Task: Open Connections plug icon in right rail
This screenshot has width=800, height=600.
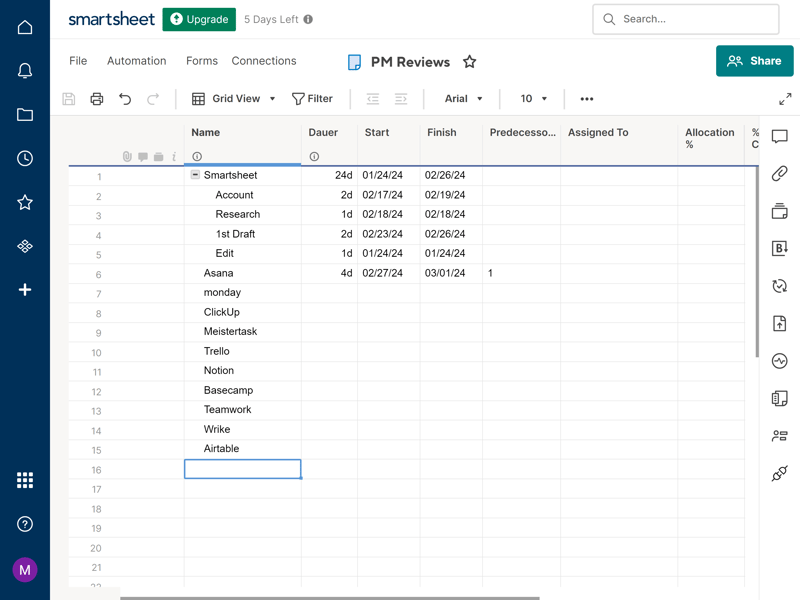Action: click(x=780, y=473)
